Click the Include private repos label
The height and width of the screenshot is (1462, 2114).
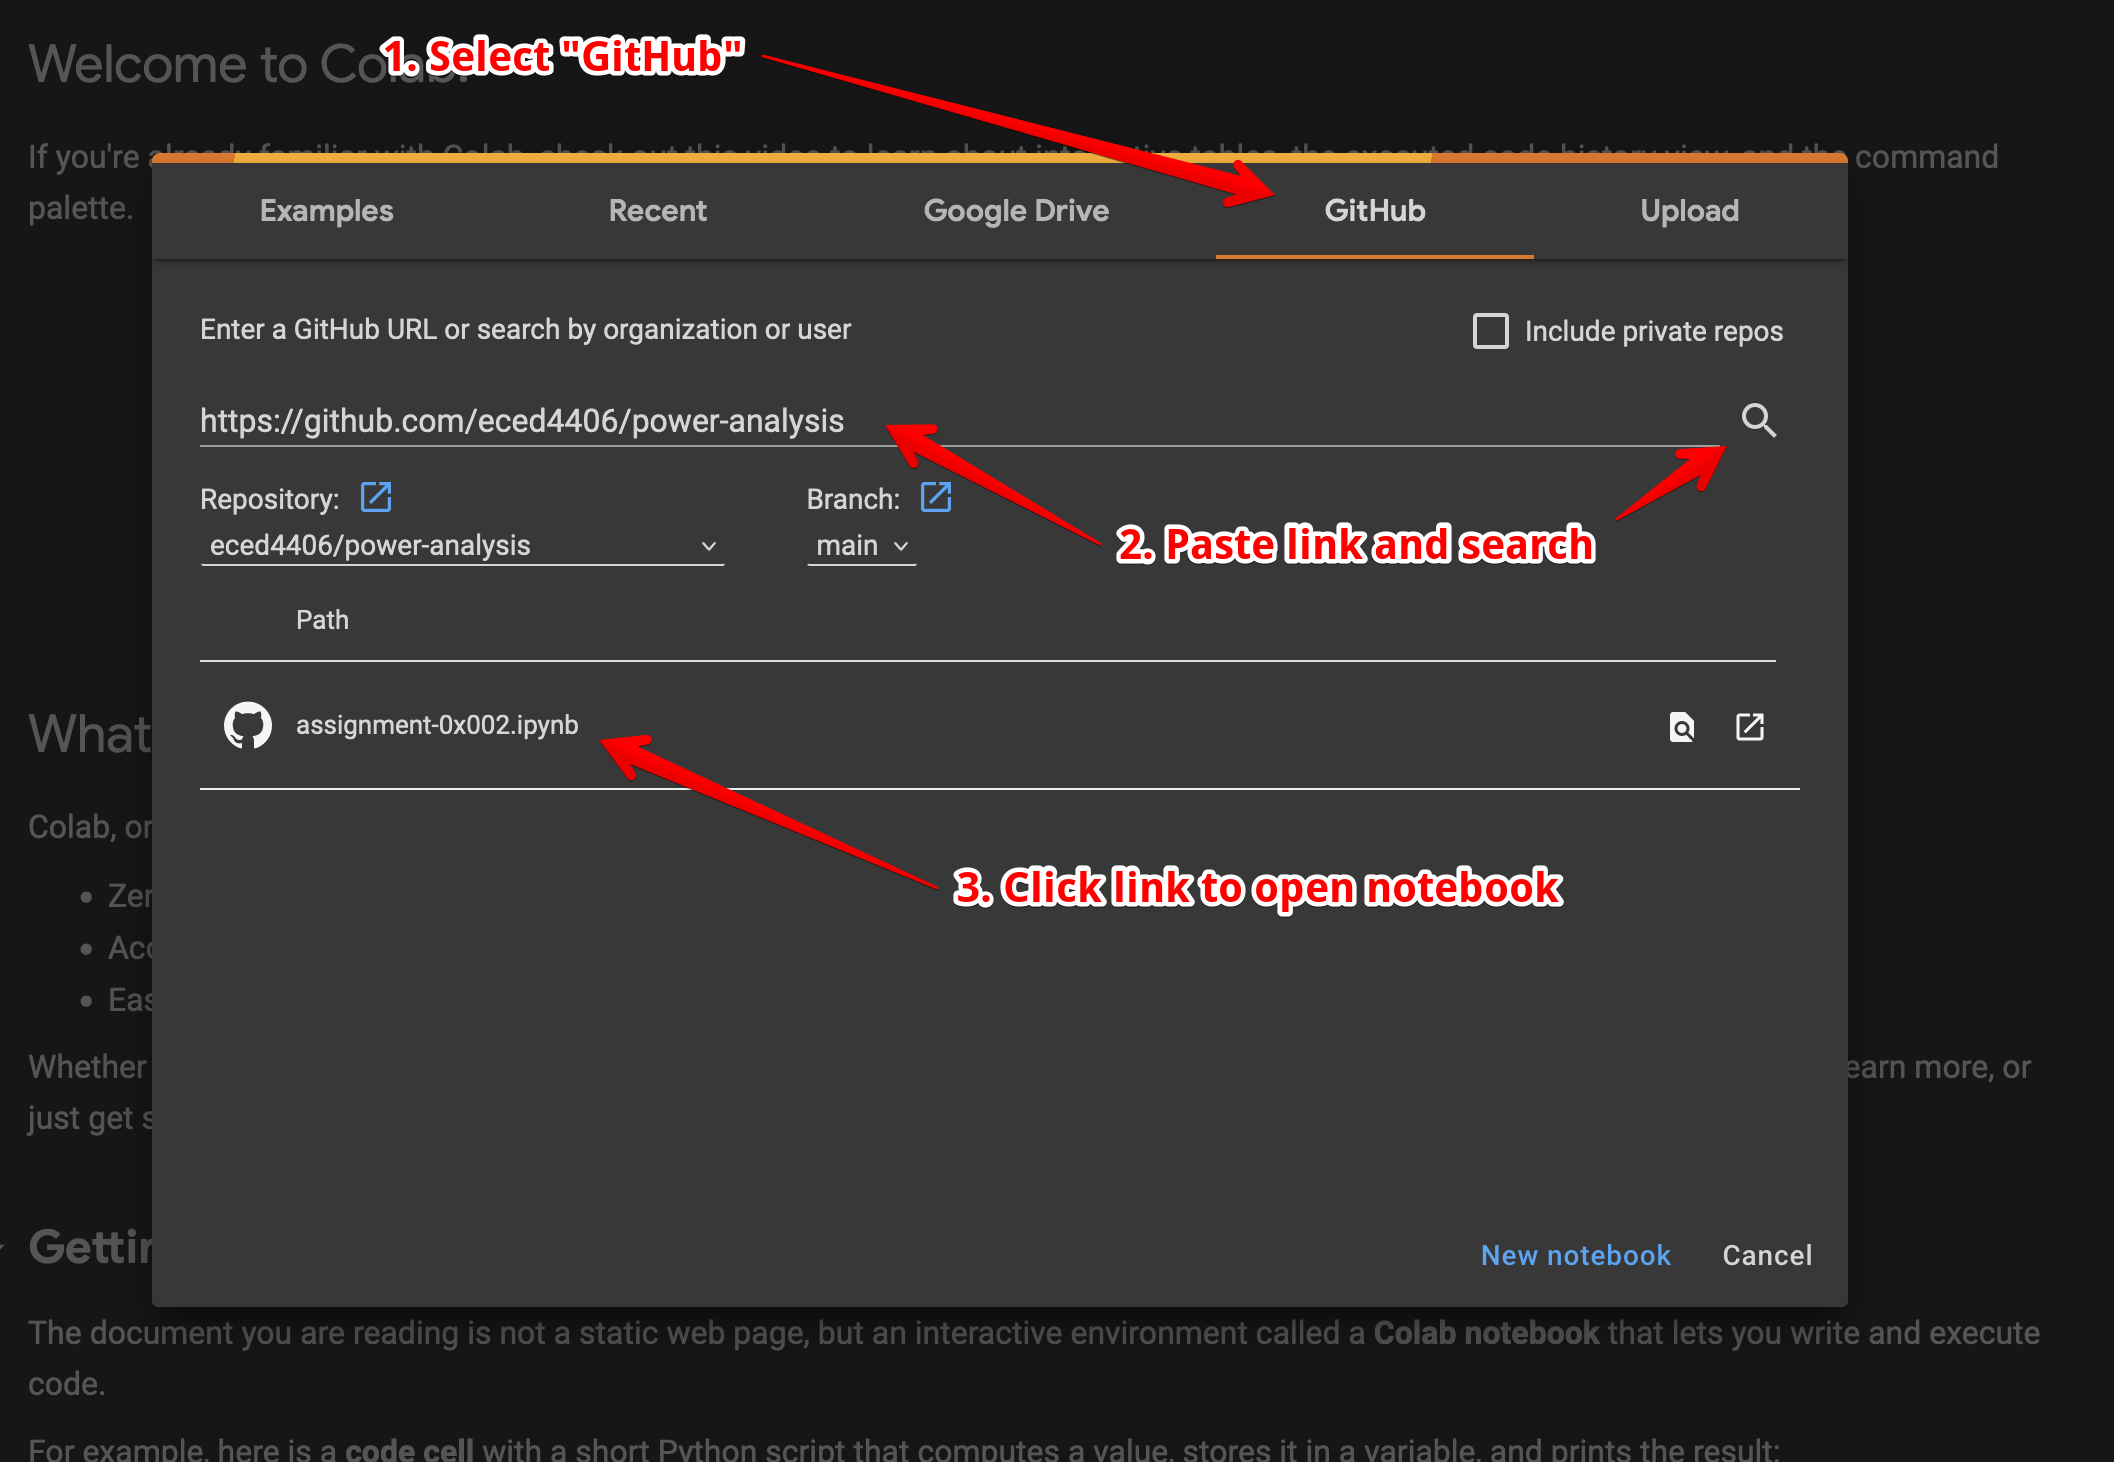1653,331
